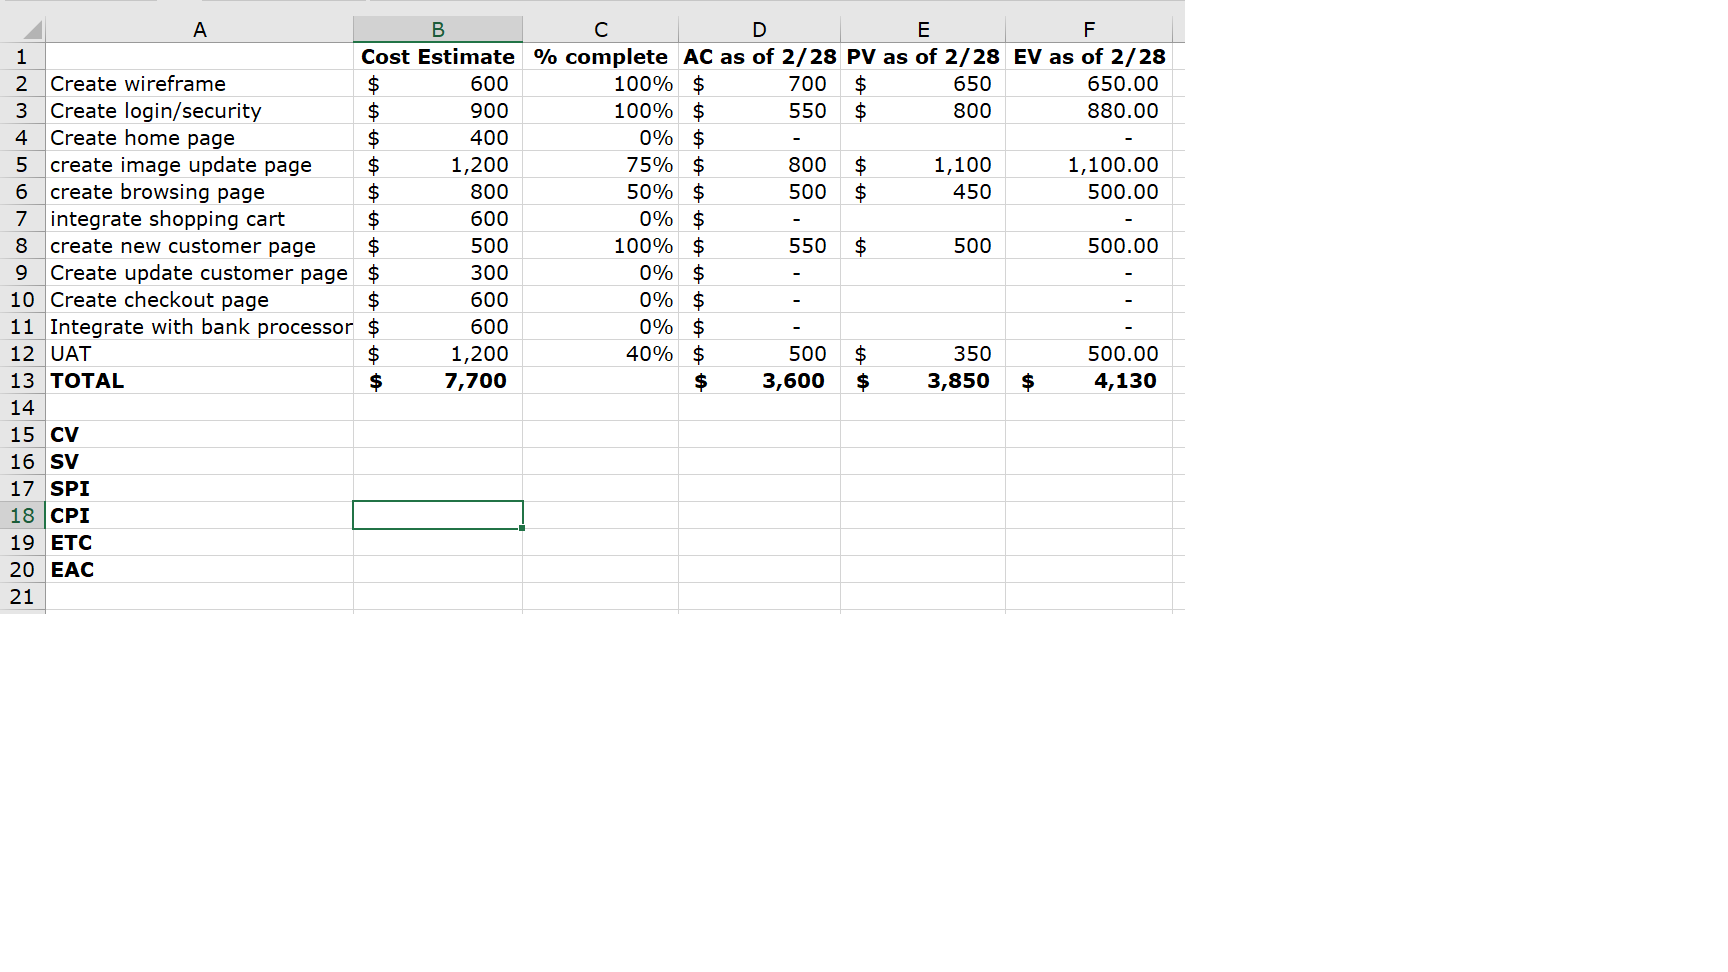Select row header 13

[22, 380]
